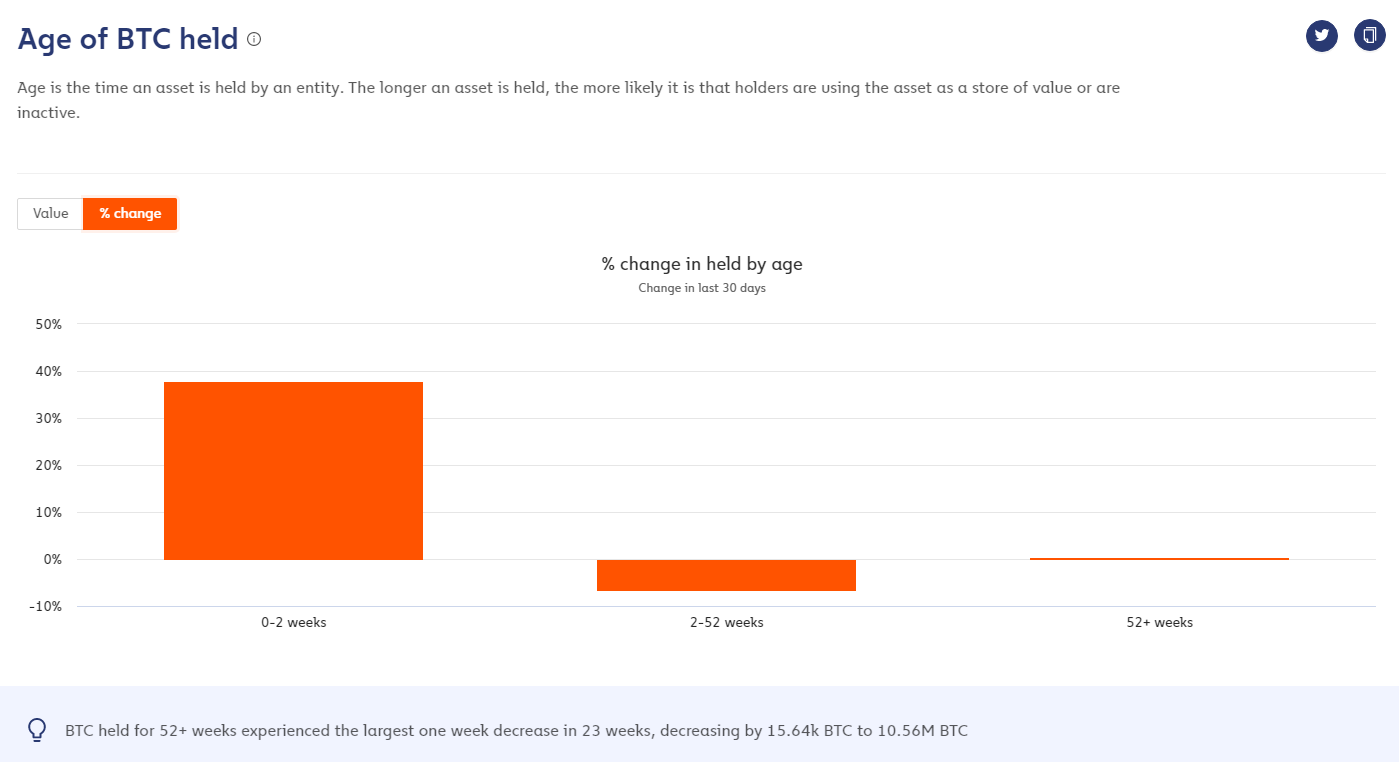Click the 0% y-axis label
The image size is (1399, 762).
(52, 559)
